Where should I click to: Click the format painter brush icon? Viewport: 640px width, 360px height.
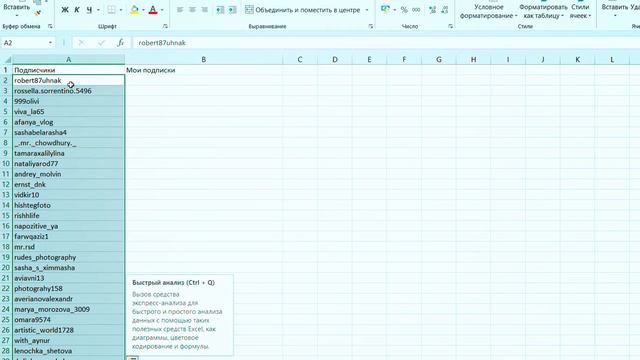click(x=38, y=13)
